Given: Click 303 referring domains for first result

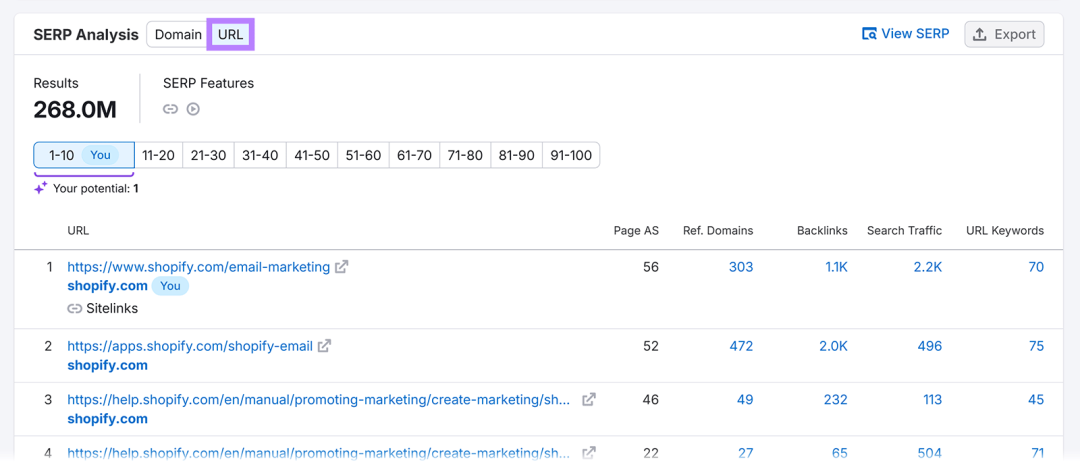Looking at the screenshot, I should (741, 267).
